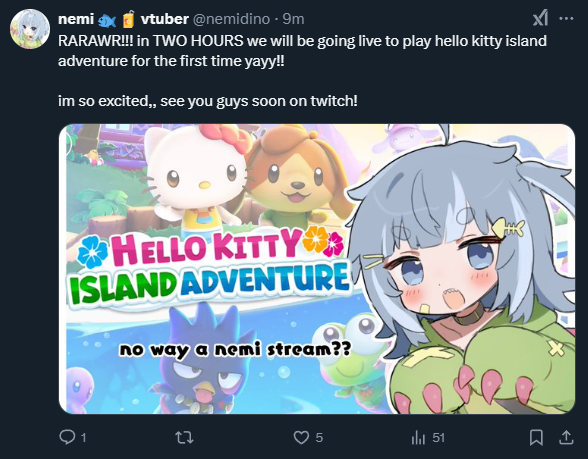View analytics via the bar chart icon
The image size is (588, 459).
[x=418, y=437]
